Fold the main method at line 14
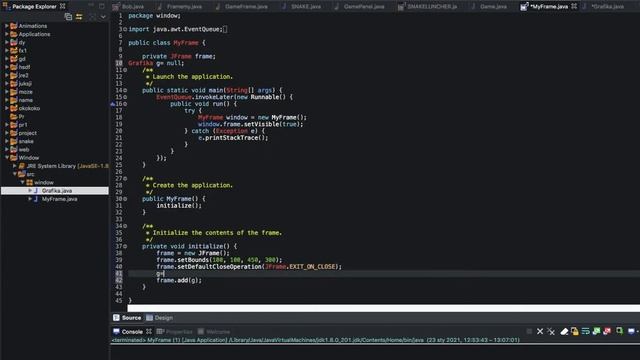Image resolution: width=640 pixels, height=360 pixels. coord(125,90)
